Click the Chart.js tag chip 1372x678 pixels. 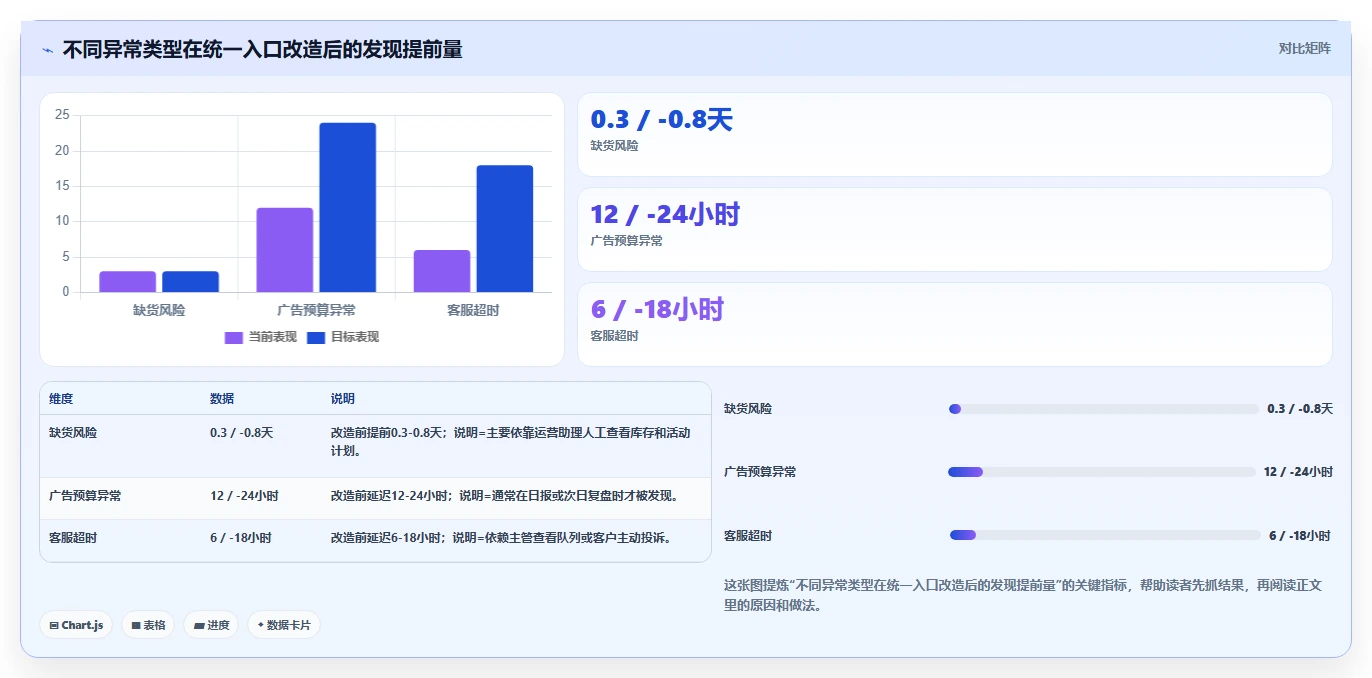point(78,625)
